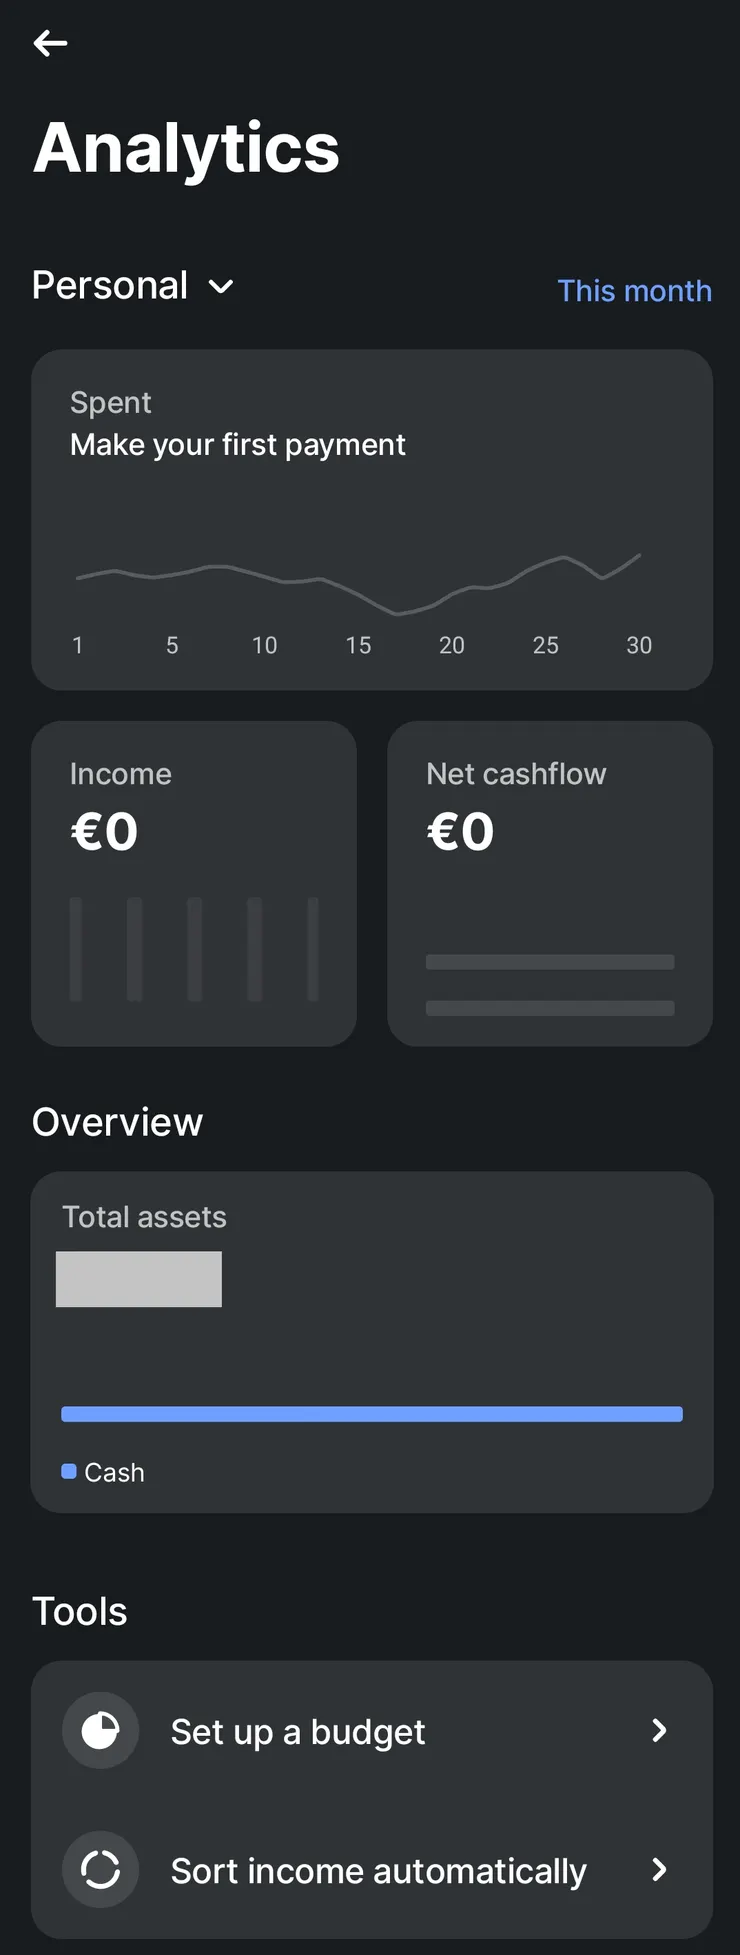Open the Set up a budget chevron
This screenshot has height=1955, width=740.
click(658, 1730)
